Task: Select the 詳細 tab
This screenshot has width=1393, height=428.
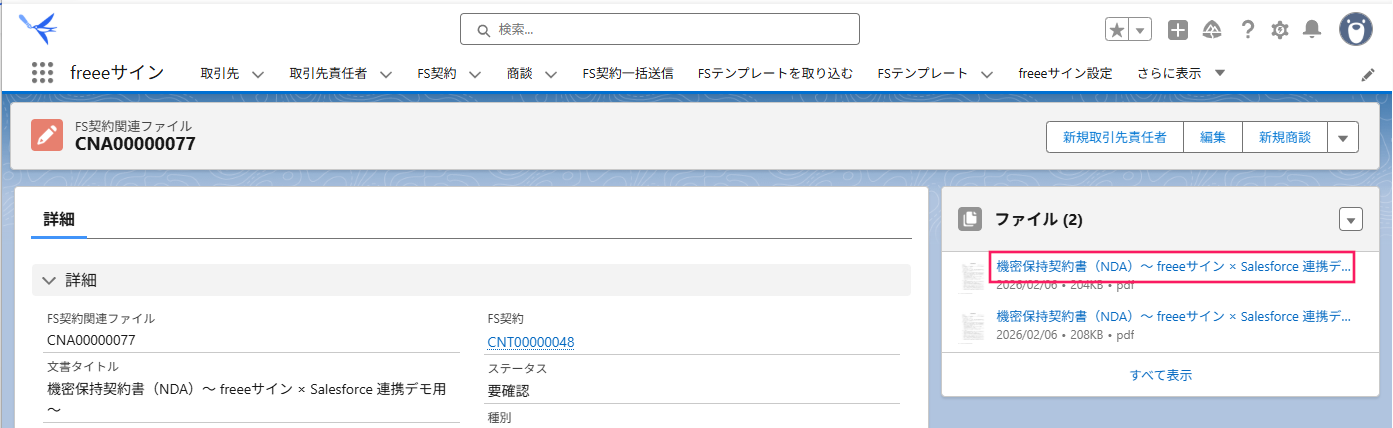Action: (59, 219)
